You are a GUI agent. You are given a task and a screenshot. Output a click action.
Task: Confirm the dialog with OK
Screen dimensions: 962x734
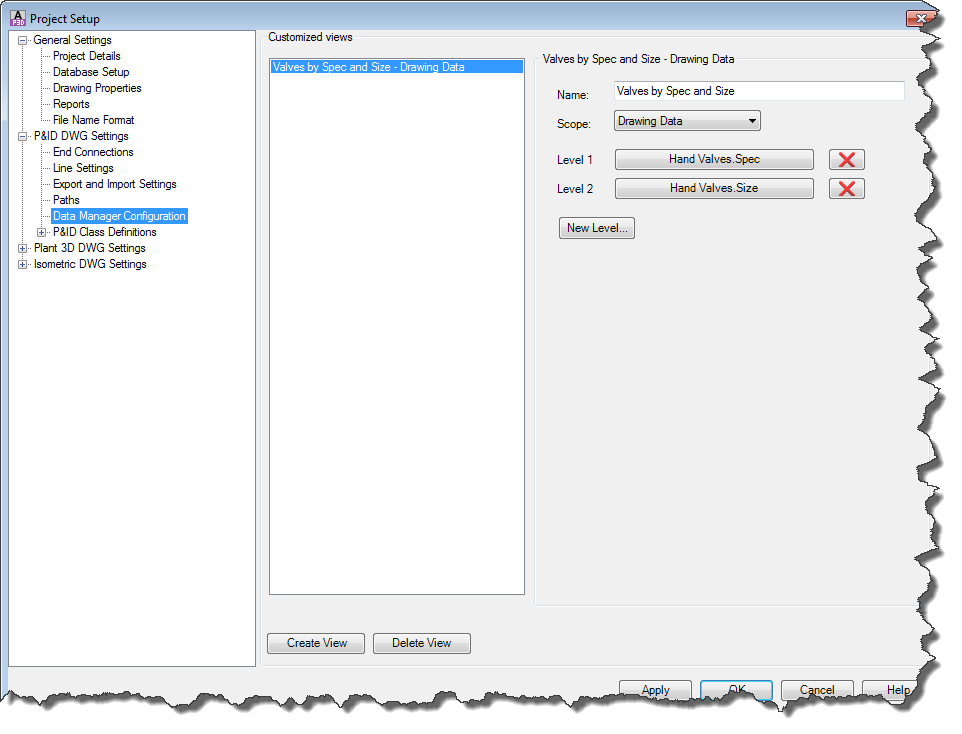click(736, 690)
